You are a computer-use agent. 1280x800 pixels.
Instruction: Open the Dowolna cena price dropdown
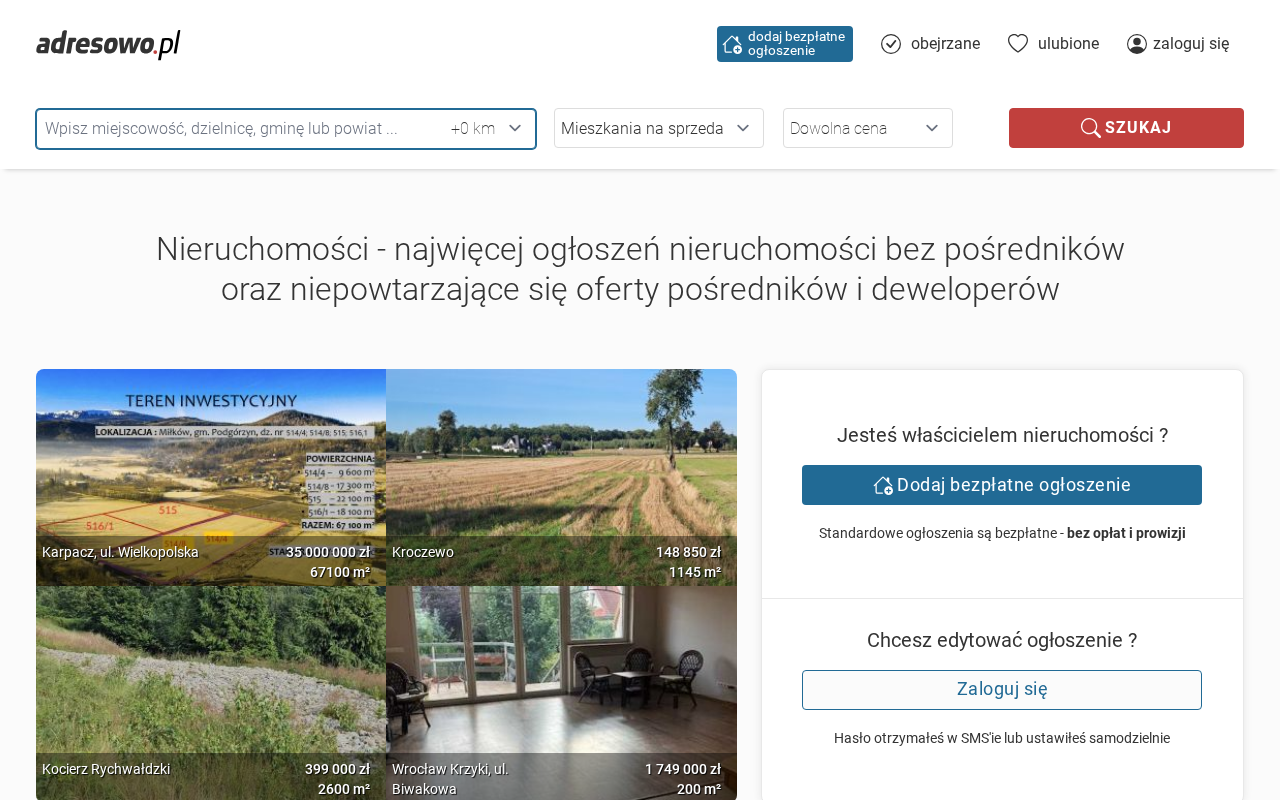click(867, 128)
